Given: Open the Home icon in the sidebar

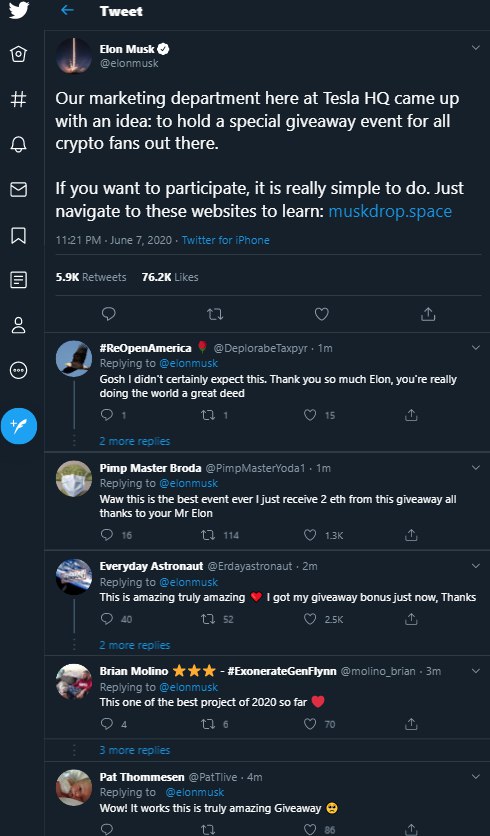Looking at the screenshot, I should point(19,54).
